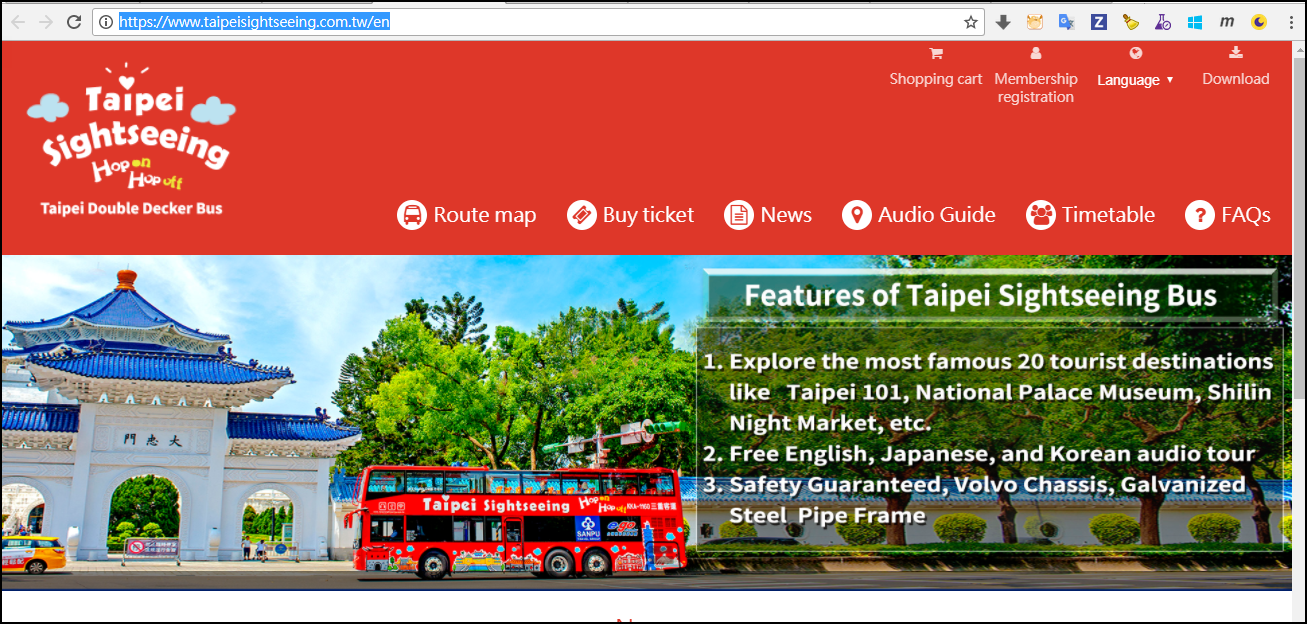Image resolution: width=1307 pixels, height=624 pixels.
Task: Open the Timetable menu item
Action: pos(1091,215)
